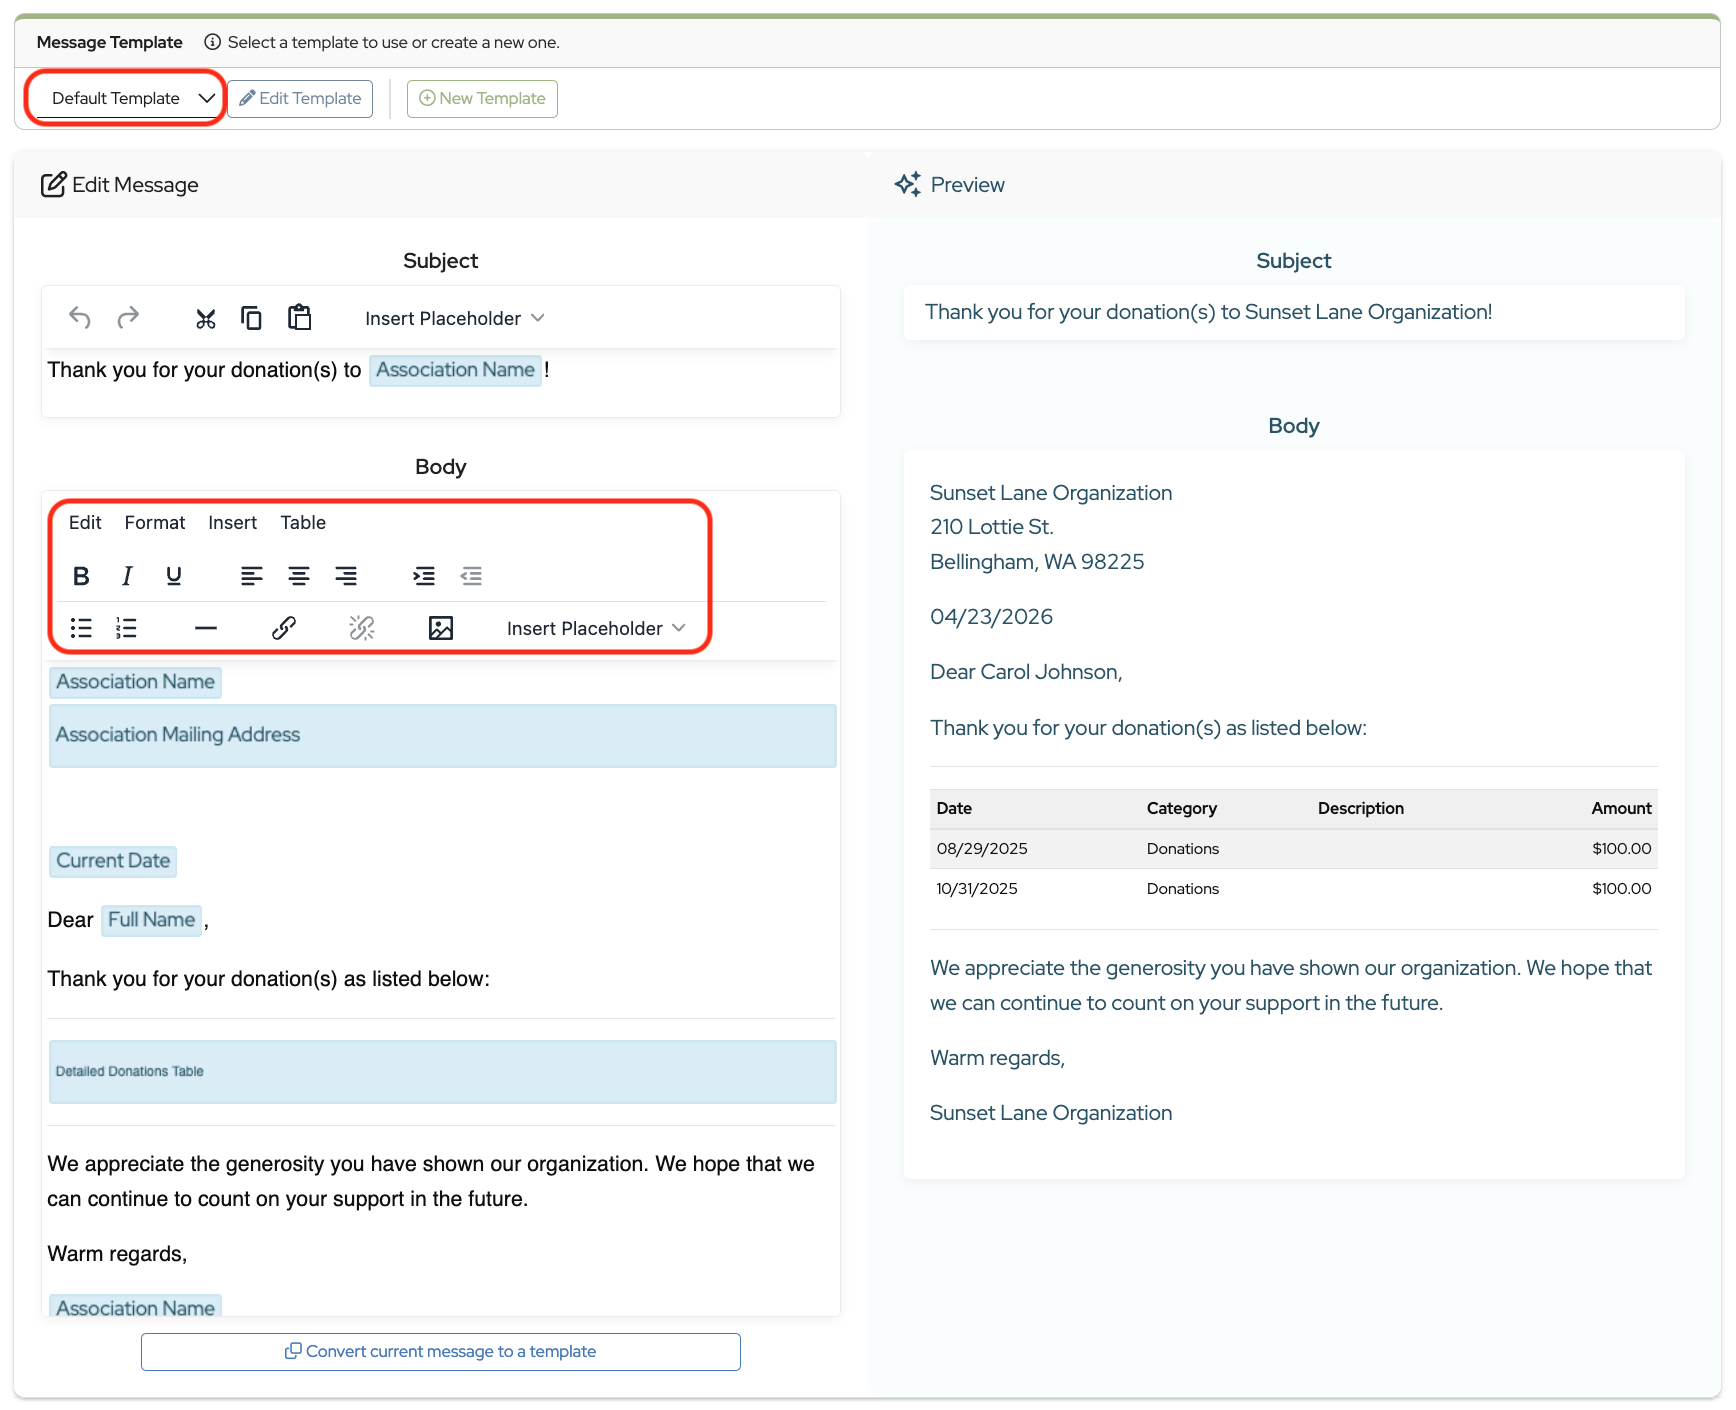Click Convert current message to a template
1736x1410 pixels.
tap(441, 1351)
